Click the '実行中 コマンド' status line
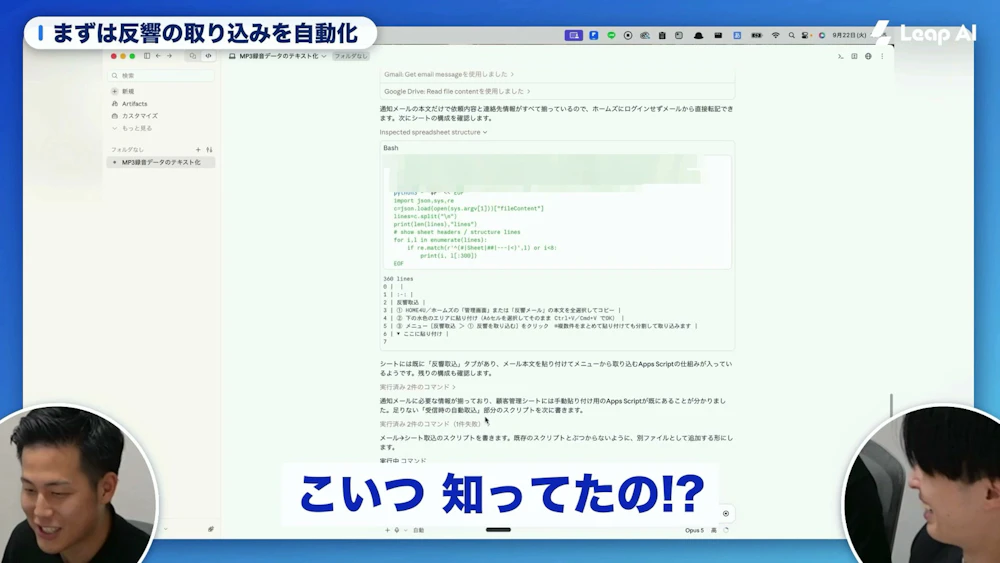The width and height of the screenshot is (1000, 563). pyautogui.click(x=403, y=460)
